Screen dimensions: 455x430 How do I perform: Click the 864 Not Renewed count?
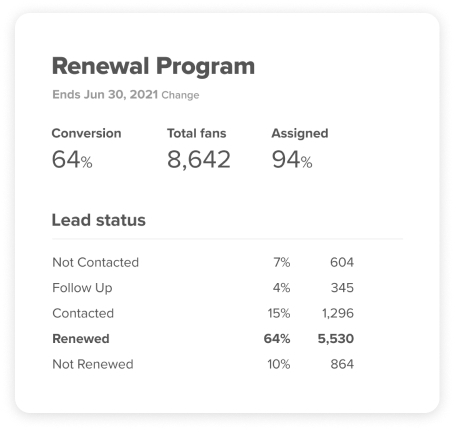pos(342,364)
